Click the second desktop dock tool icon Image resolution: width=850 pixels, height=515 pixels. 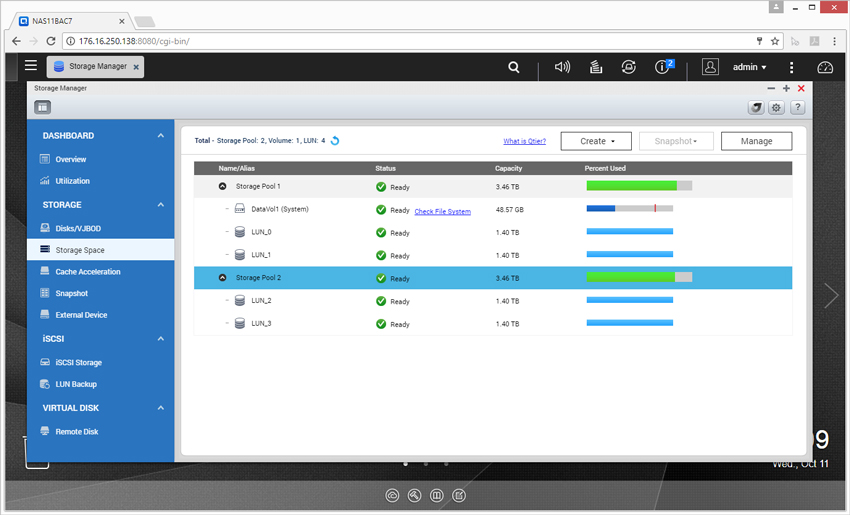click(x=415, y=495)
